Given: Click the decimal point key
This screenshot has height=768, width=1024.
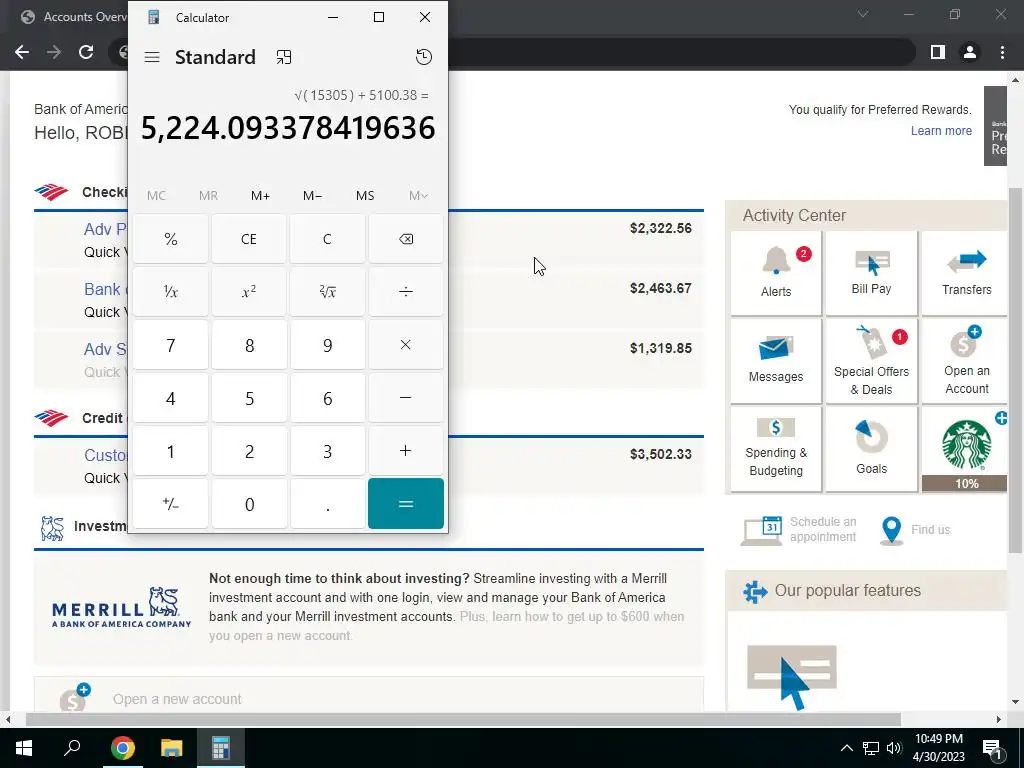Looking at the screenshot, I should click(x=327, y=504).
